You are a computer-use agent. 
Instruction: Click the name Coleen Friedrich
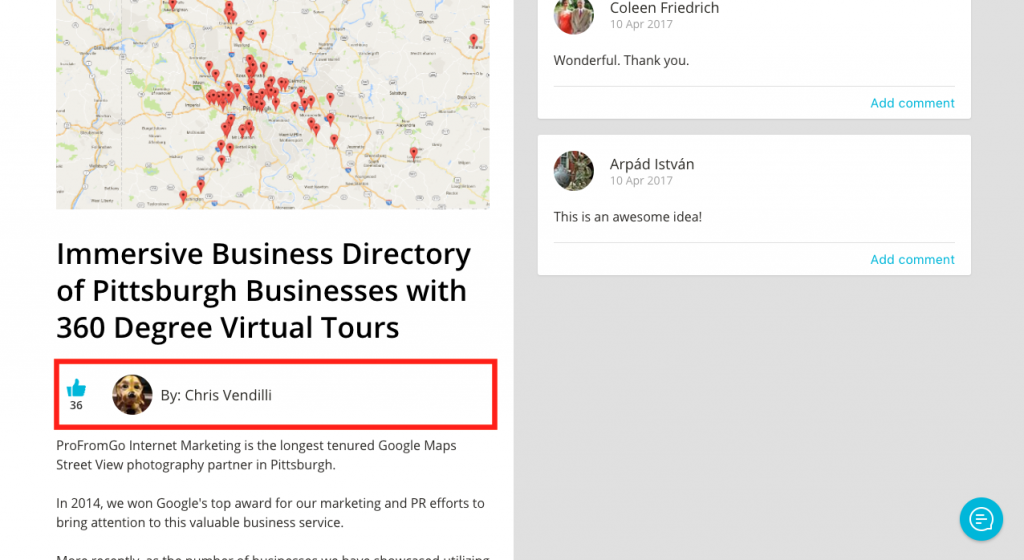(x=664, y=8)
